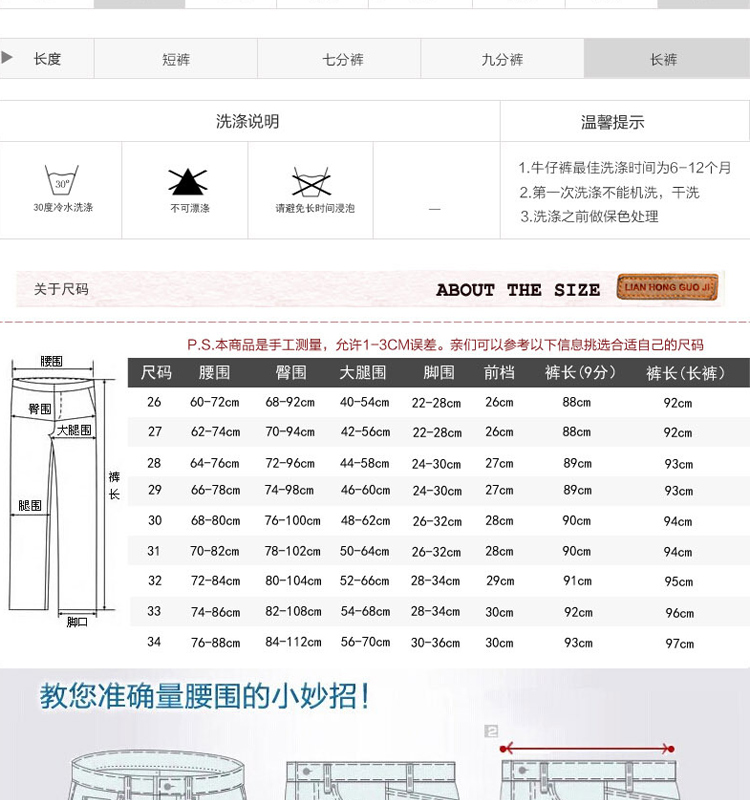This screenshot has height=800, width=750.
Task: Click the 腿围 label on the diagram
Action: click(x=30, y=505)
